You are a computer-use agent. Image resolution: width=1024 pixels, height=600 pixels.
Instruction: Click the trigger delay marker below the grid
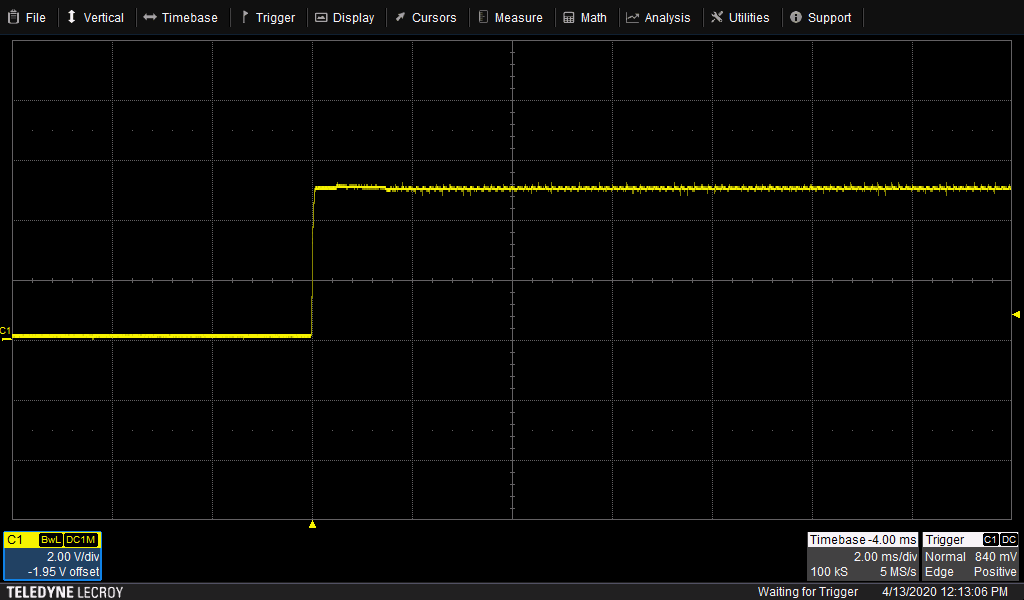click(312, 524)
